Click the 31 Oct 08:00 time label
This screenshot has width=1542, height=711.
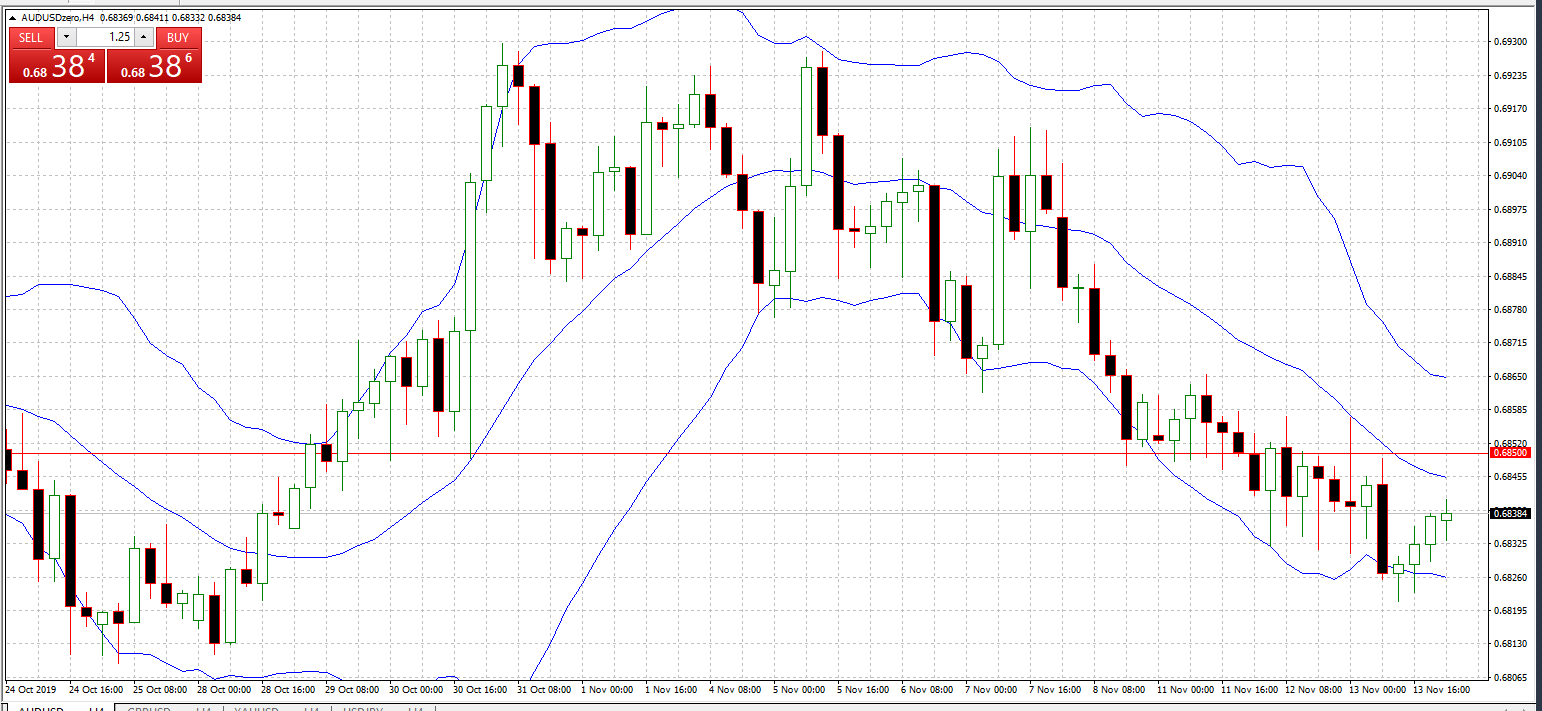545,689
